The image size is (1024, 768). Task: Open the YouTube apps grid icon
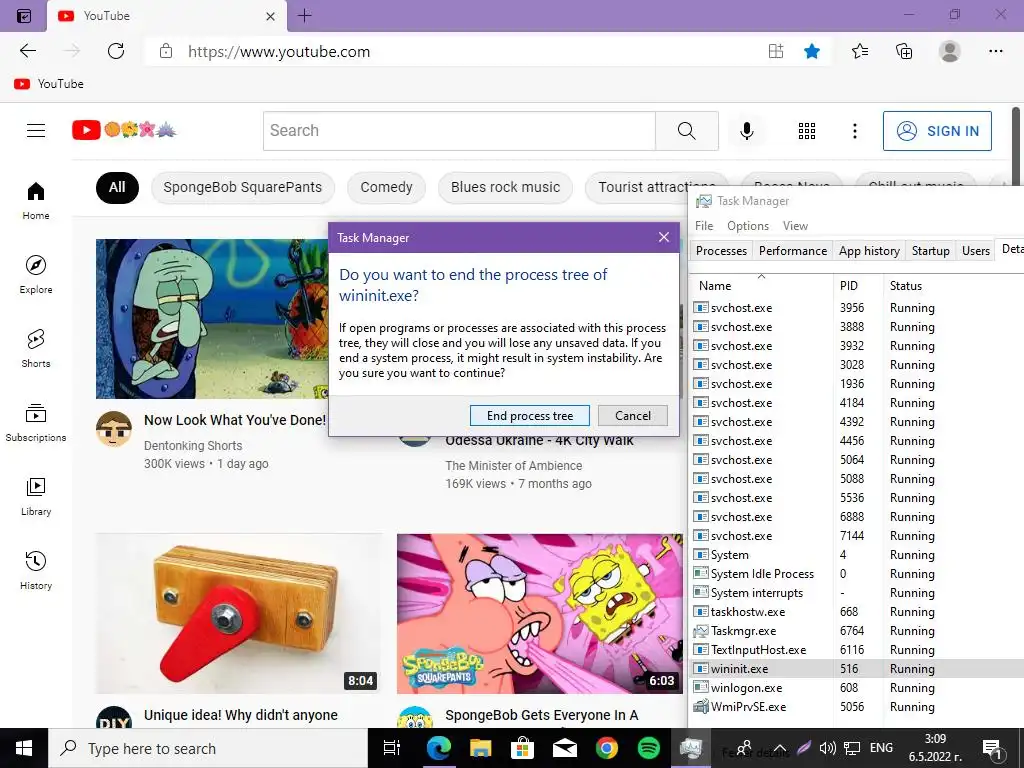807,131
